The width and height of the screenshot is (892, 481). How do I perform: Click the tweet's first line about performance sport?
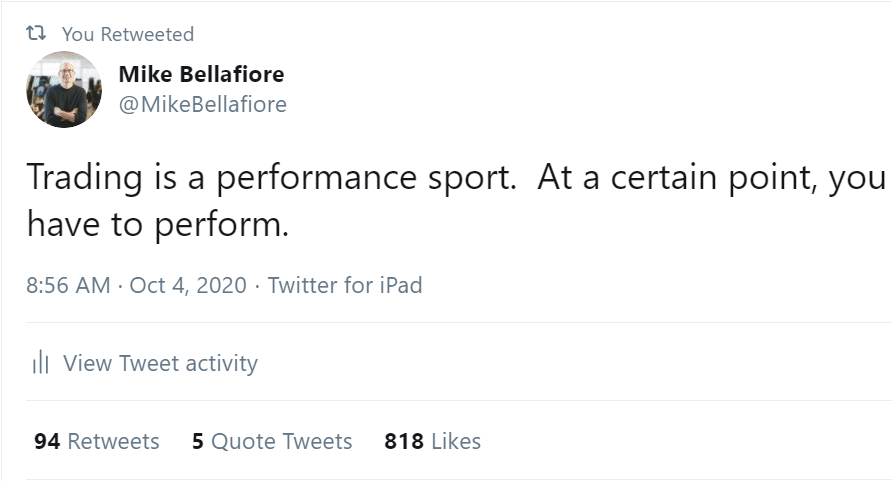coord(456,177)
